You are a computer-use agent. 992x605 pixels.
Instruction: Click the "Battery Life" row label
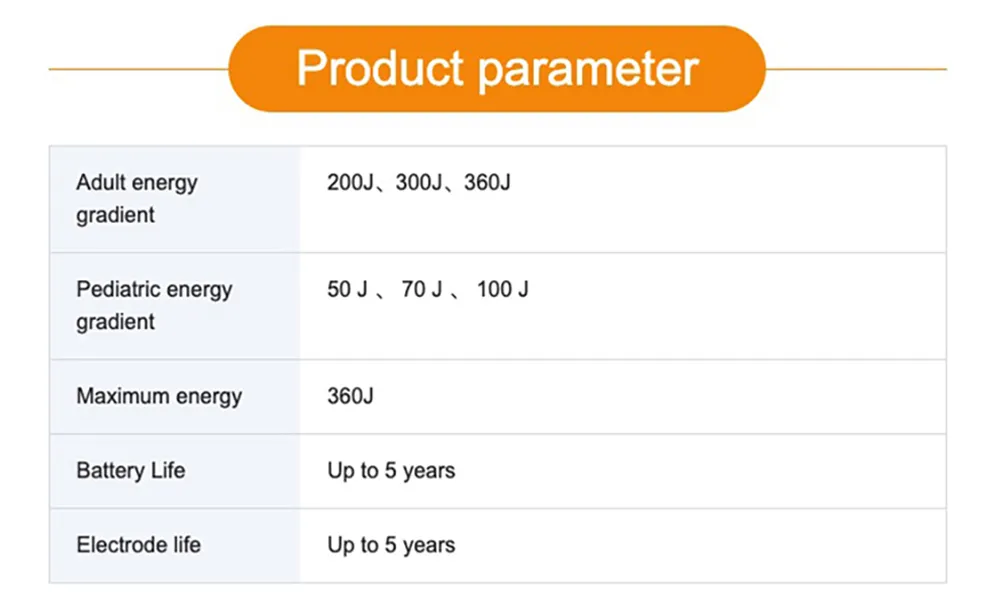pos(131,470)
